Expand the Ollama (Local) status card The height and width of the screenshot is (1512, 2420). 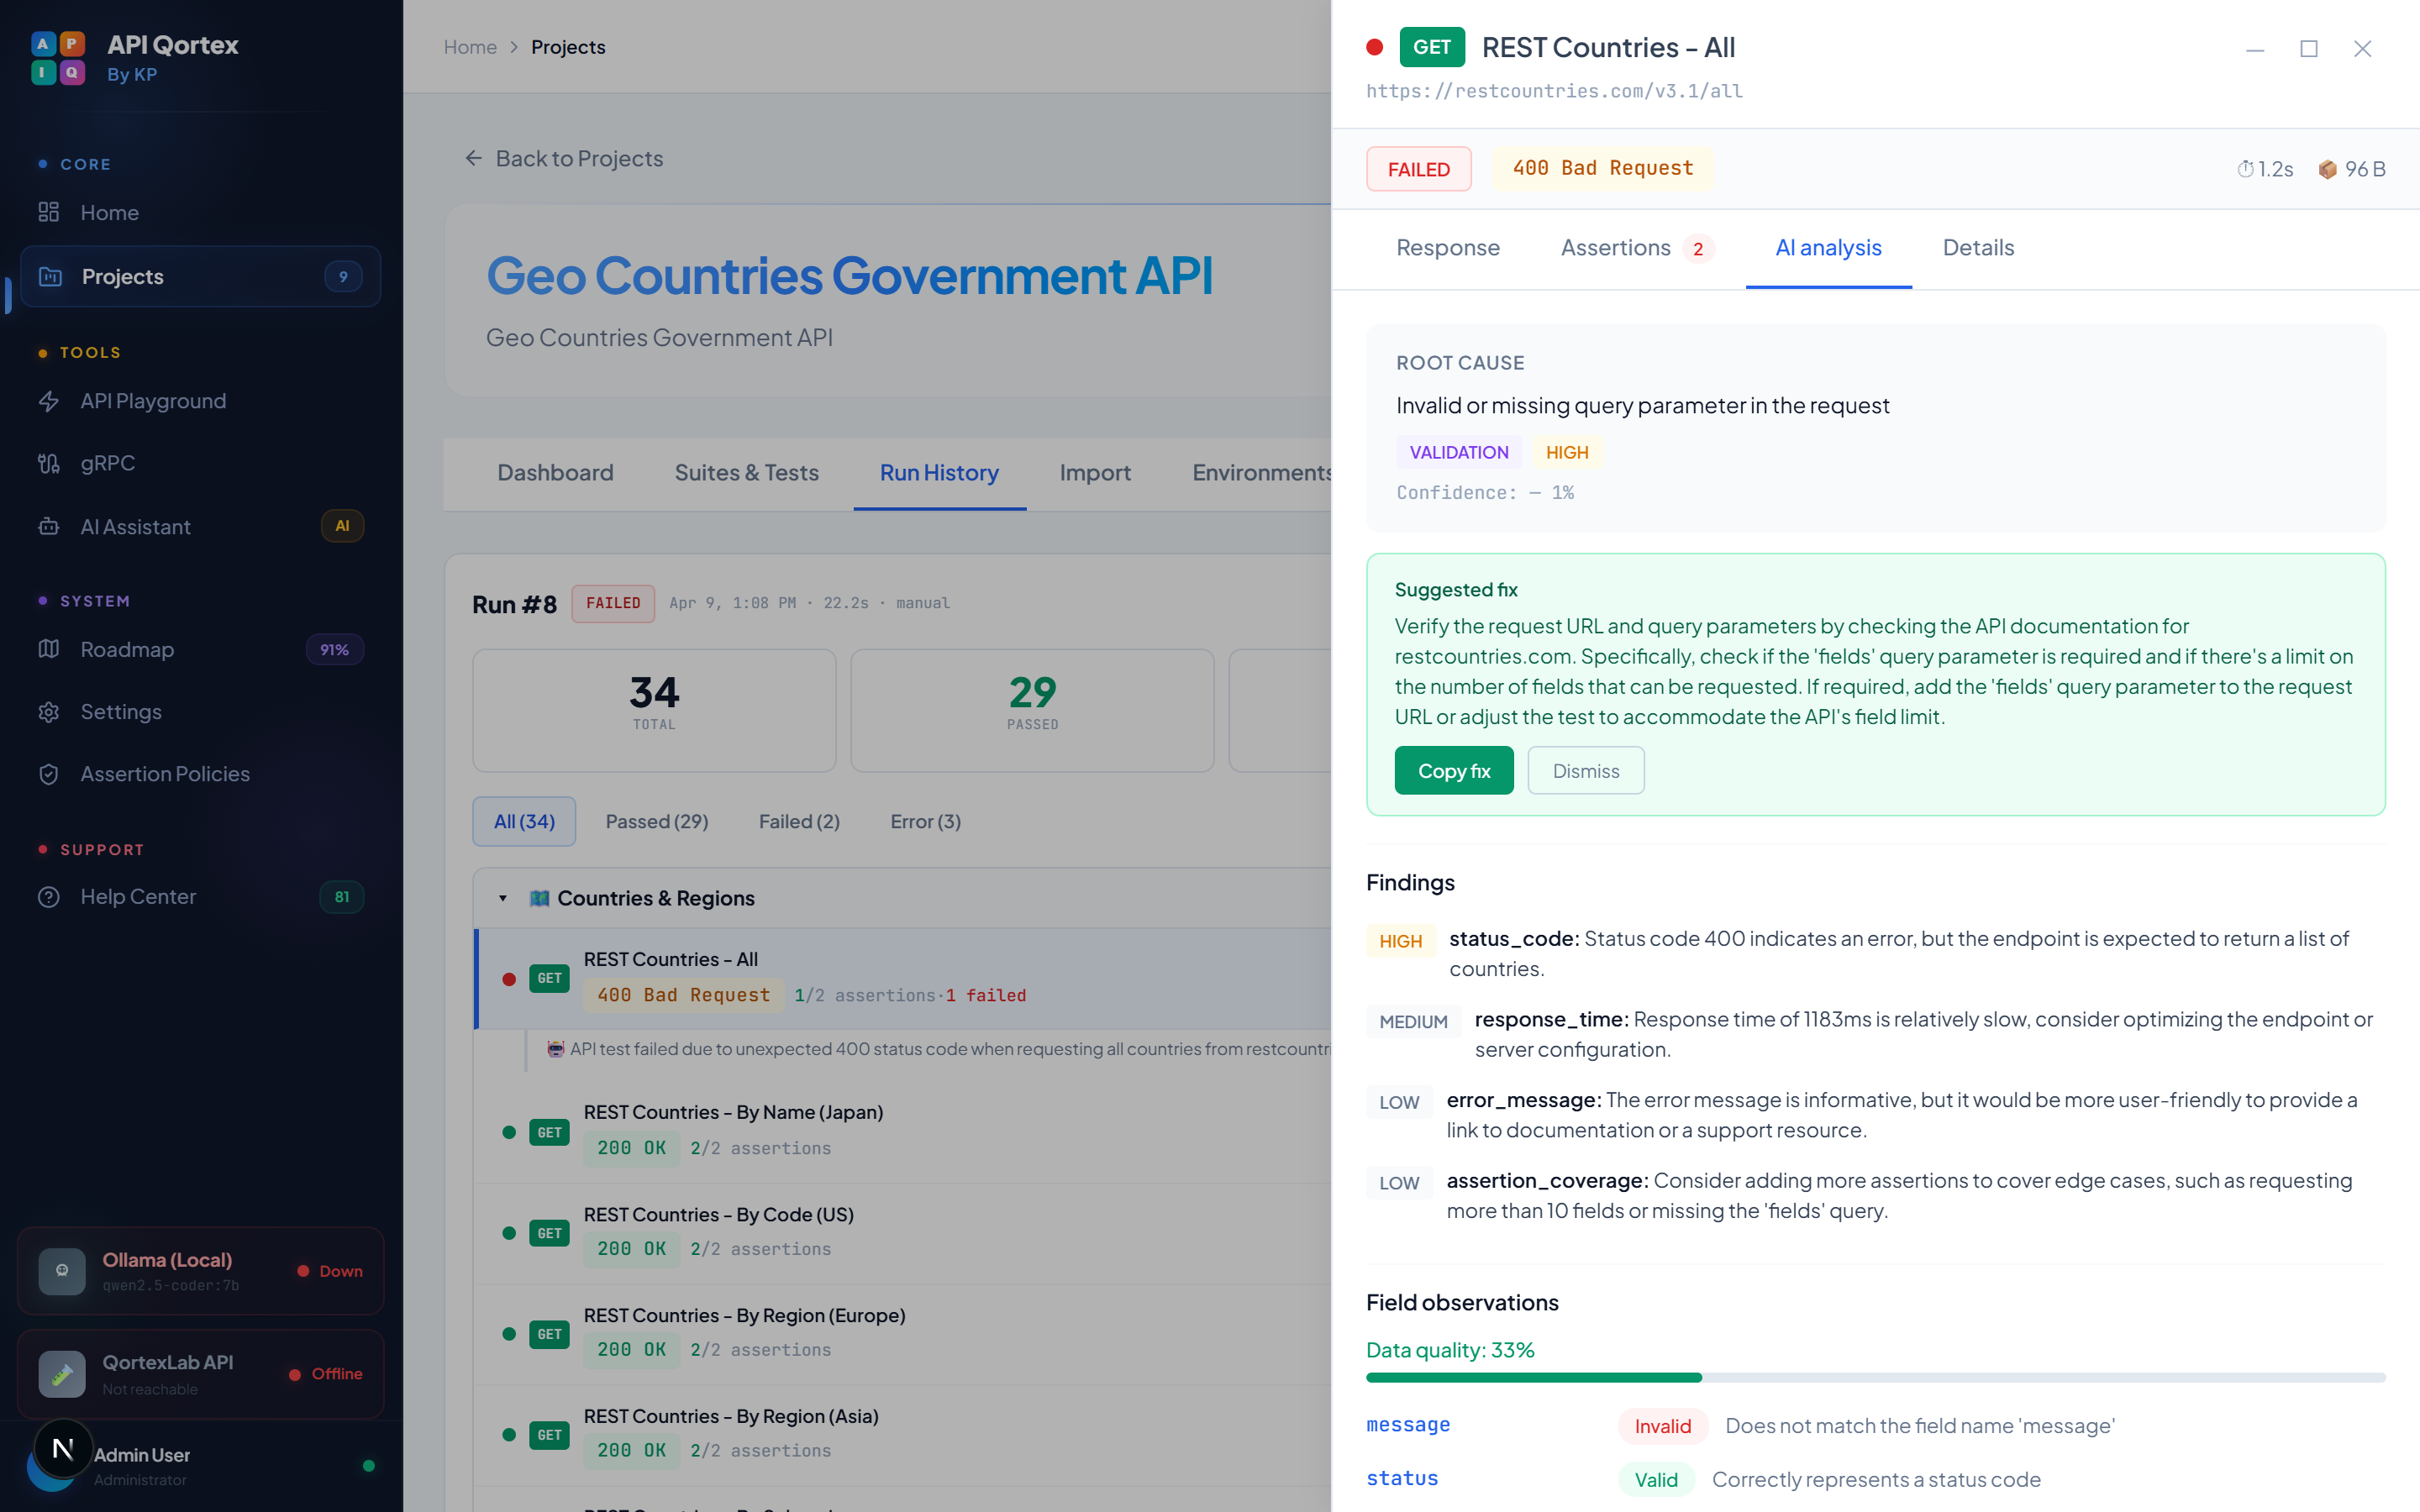pos(200,1271)
